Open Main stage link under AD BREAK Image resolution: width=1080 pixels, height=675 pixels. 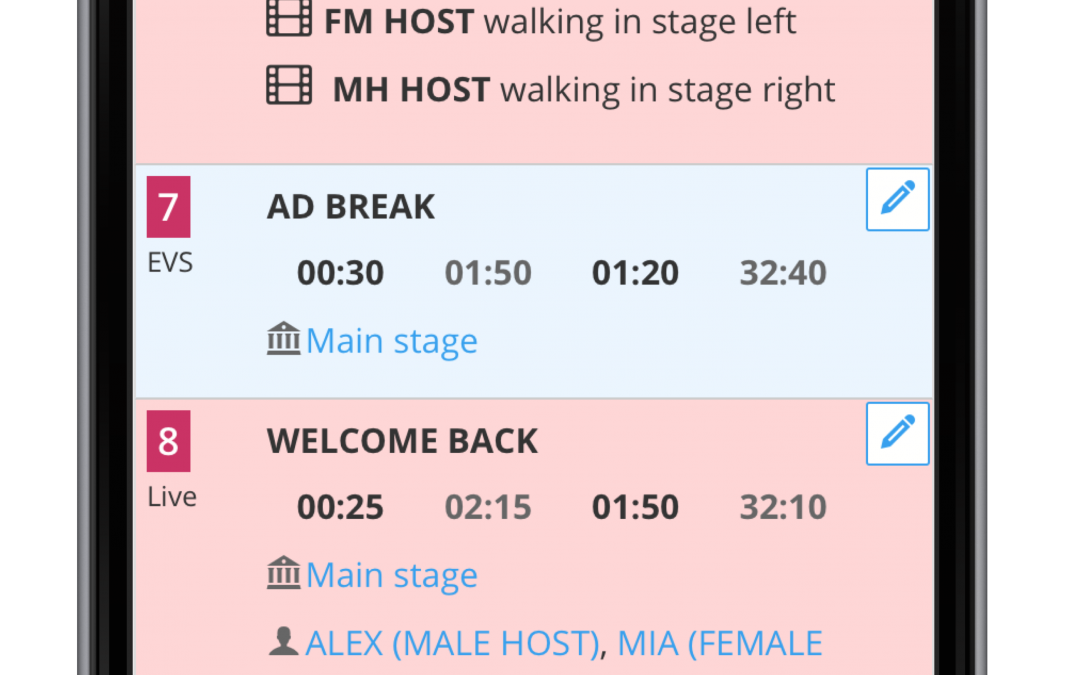[391, 341]
